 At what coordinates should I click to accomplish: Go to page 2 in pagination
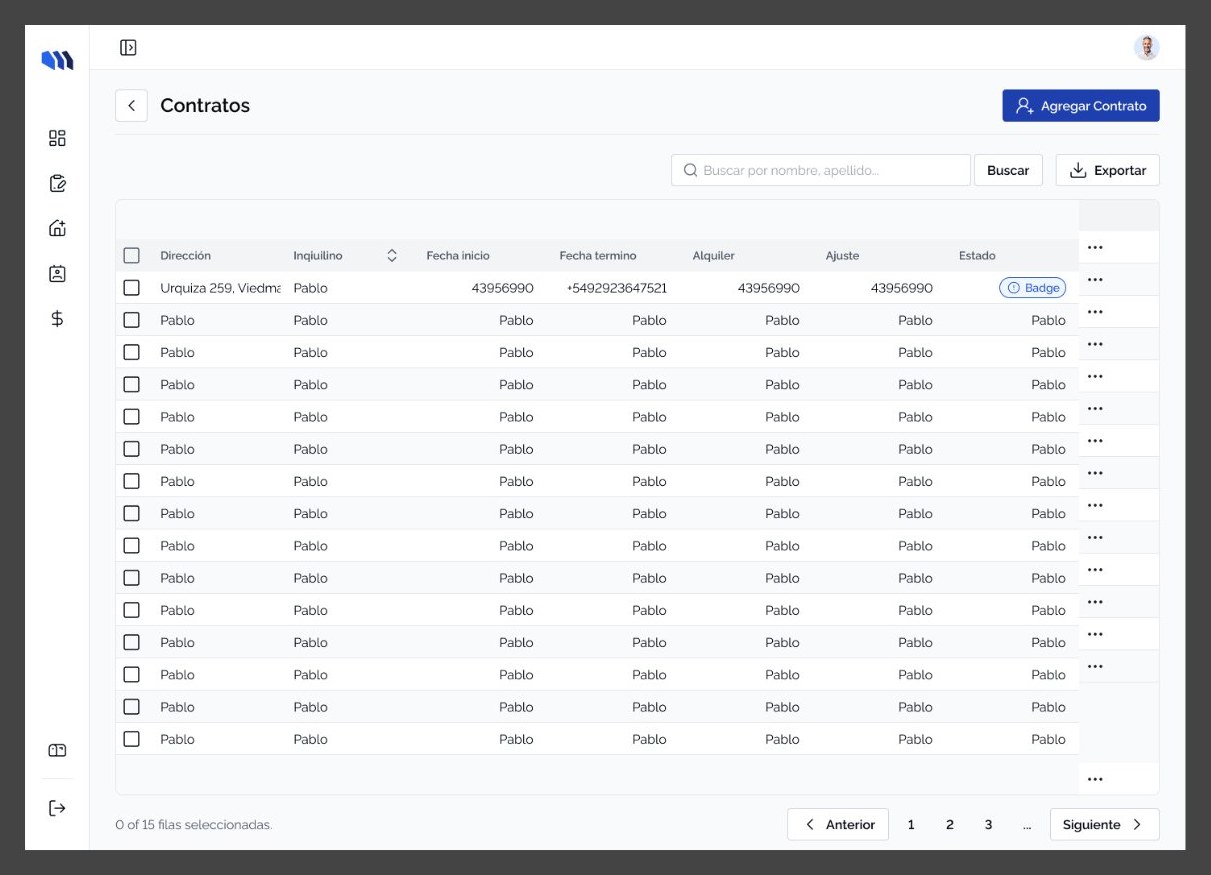click(949, 825)
